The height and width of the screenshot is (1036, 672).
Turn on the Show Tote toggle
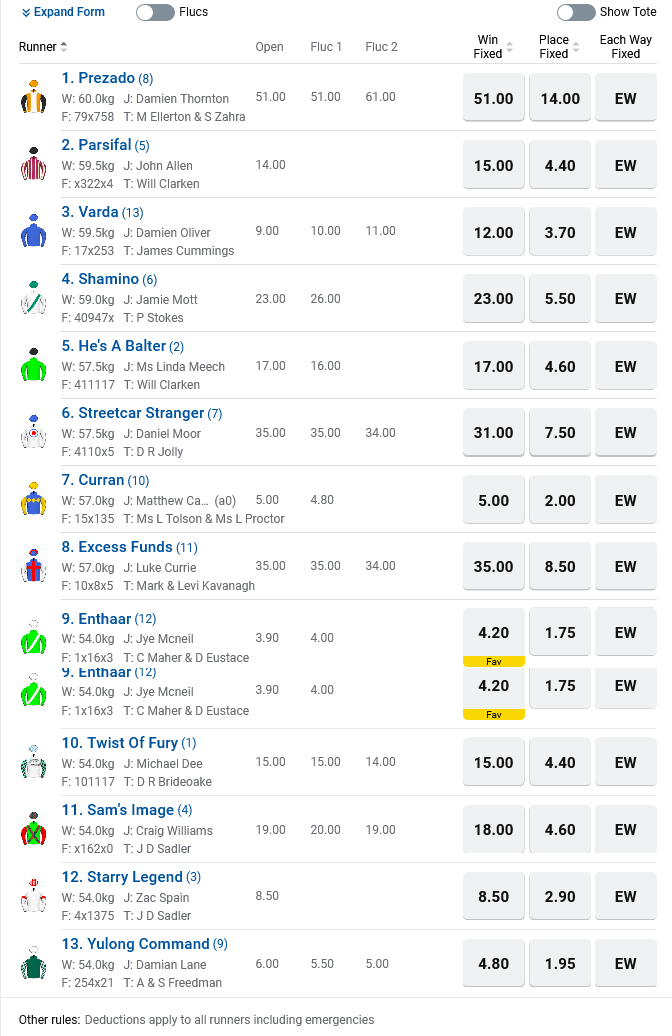pos(576,12)
